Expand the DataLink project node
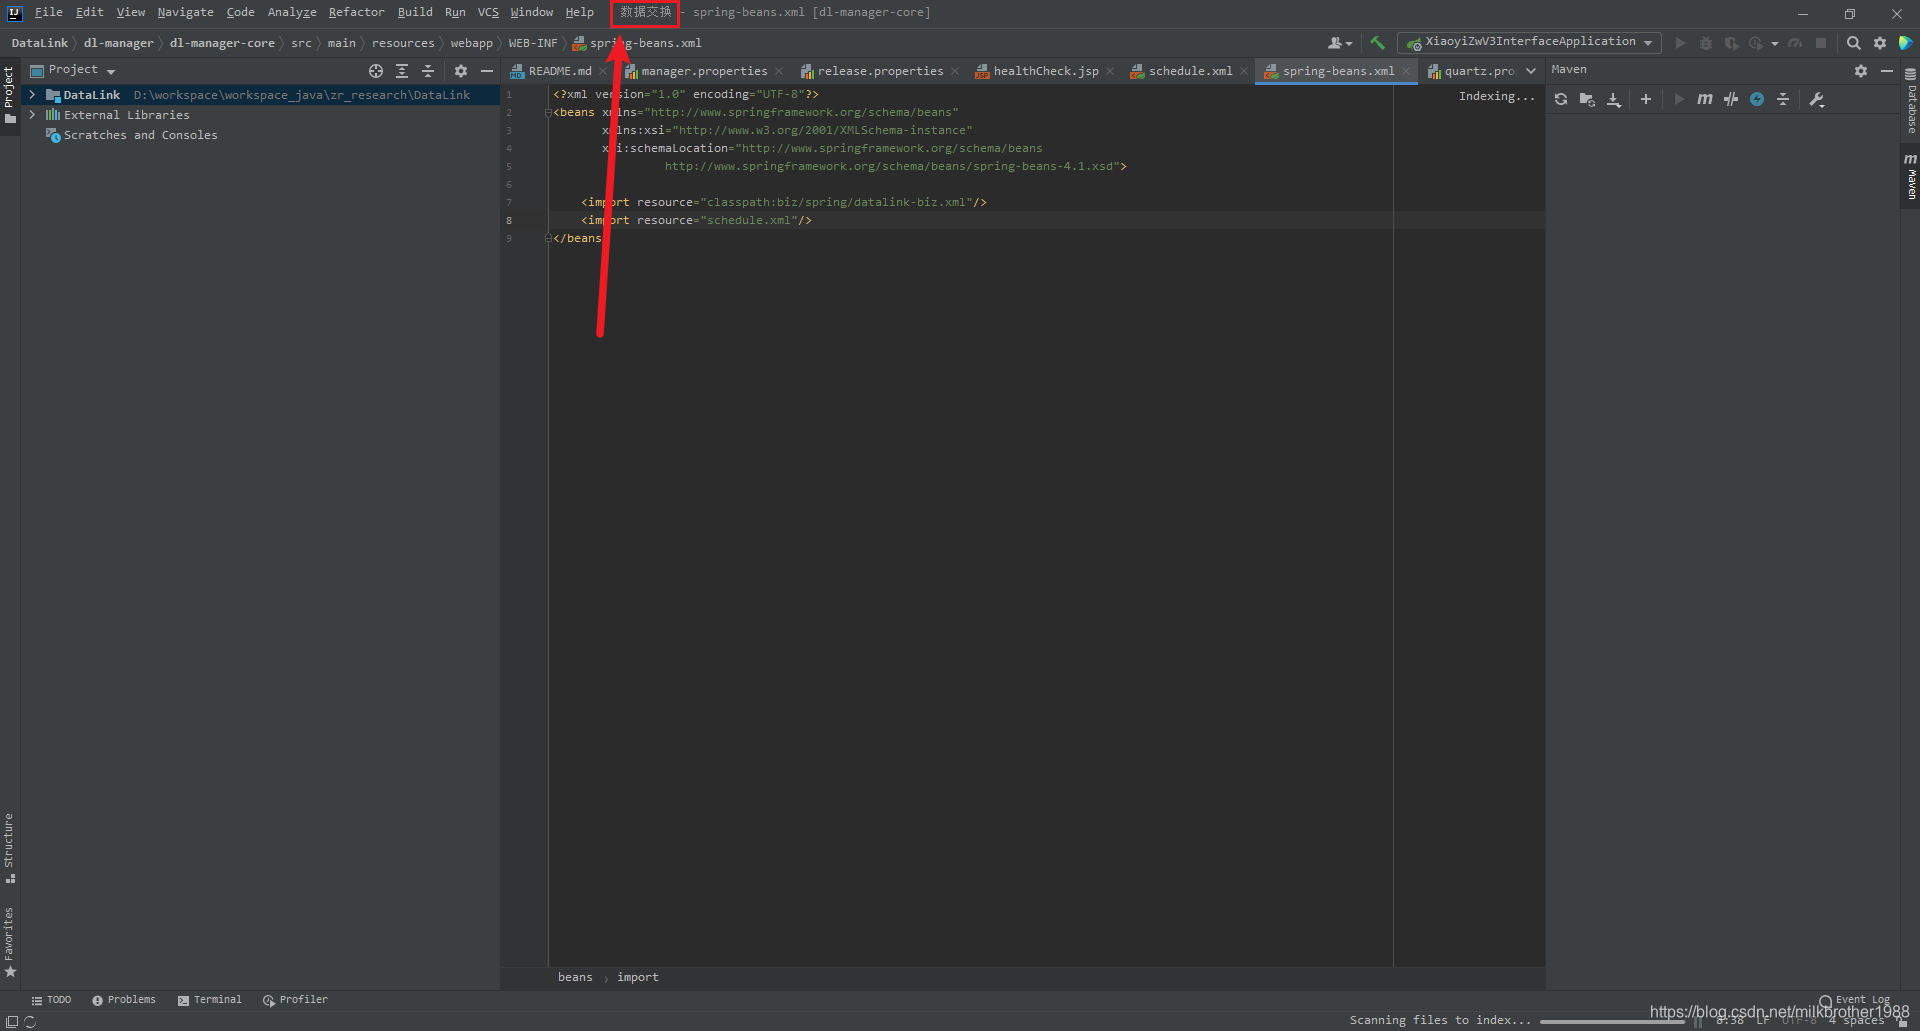The height and width of the screenshot is (1031, 1920). tap(32, 95)
